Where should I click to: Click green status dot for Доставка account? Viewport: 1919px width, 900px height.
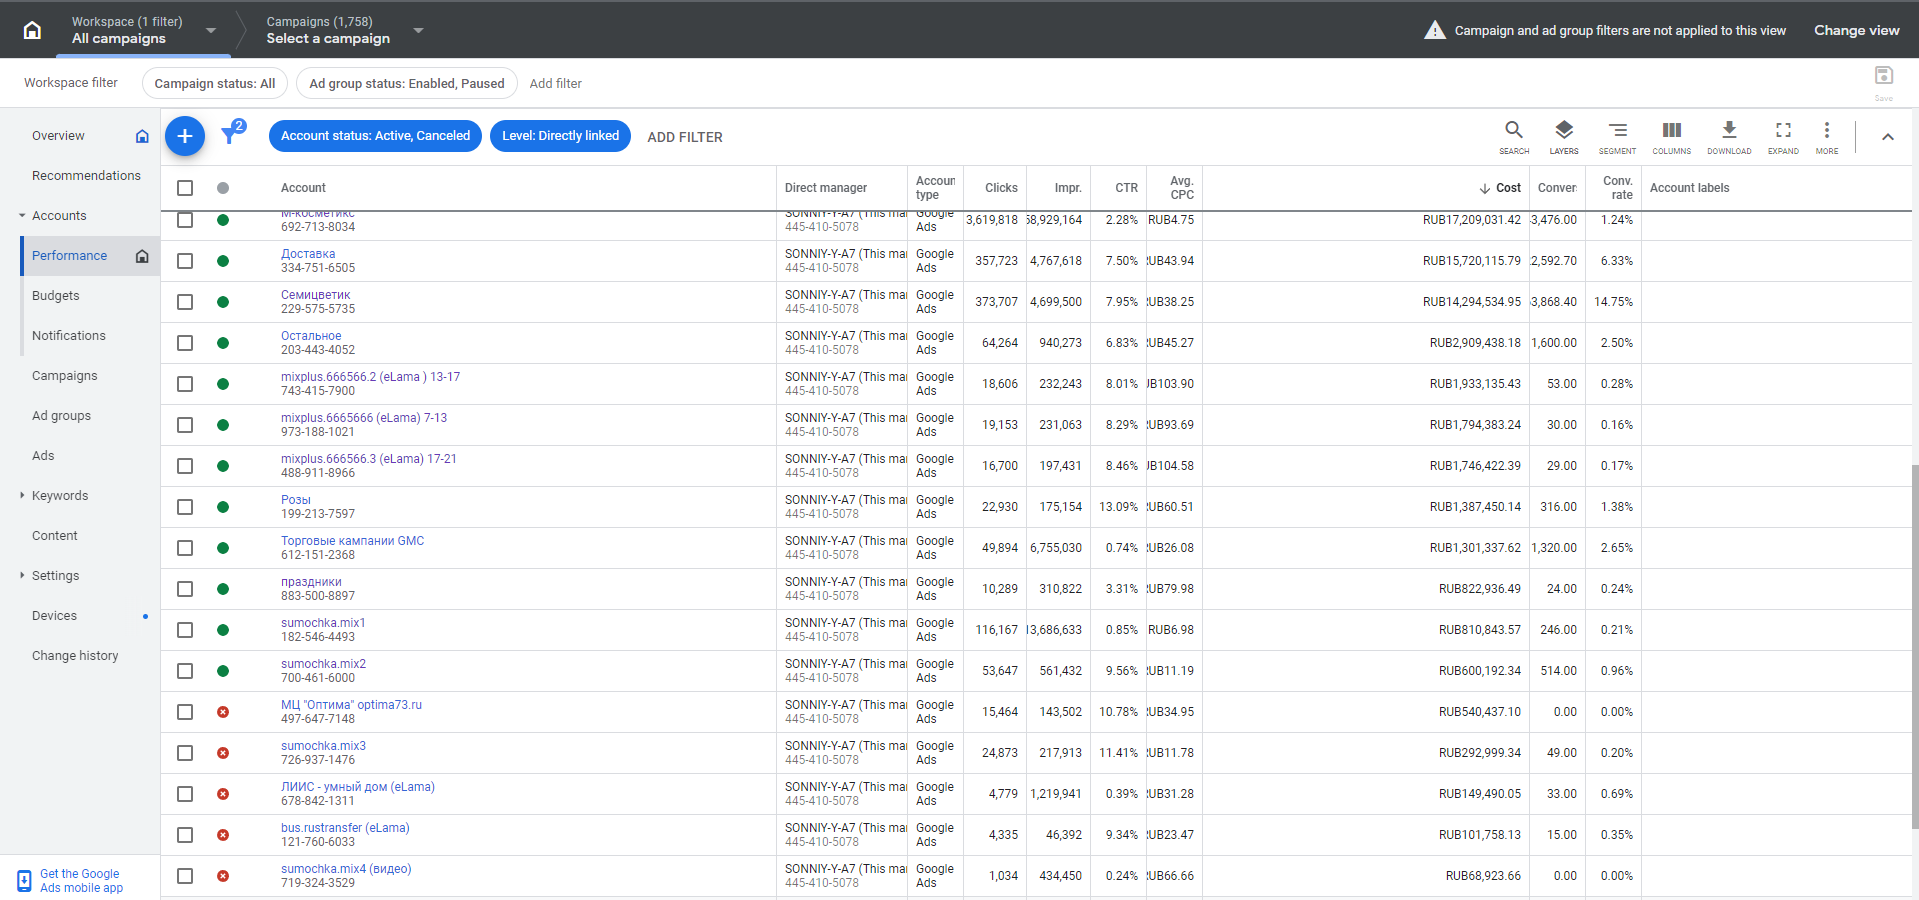click(x=223, y=261)
